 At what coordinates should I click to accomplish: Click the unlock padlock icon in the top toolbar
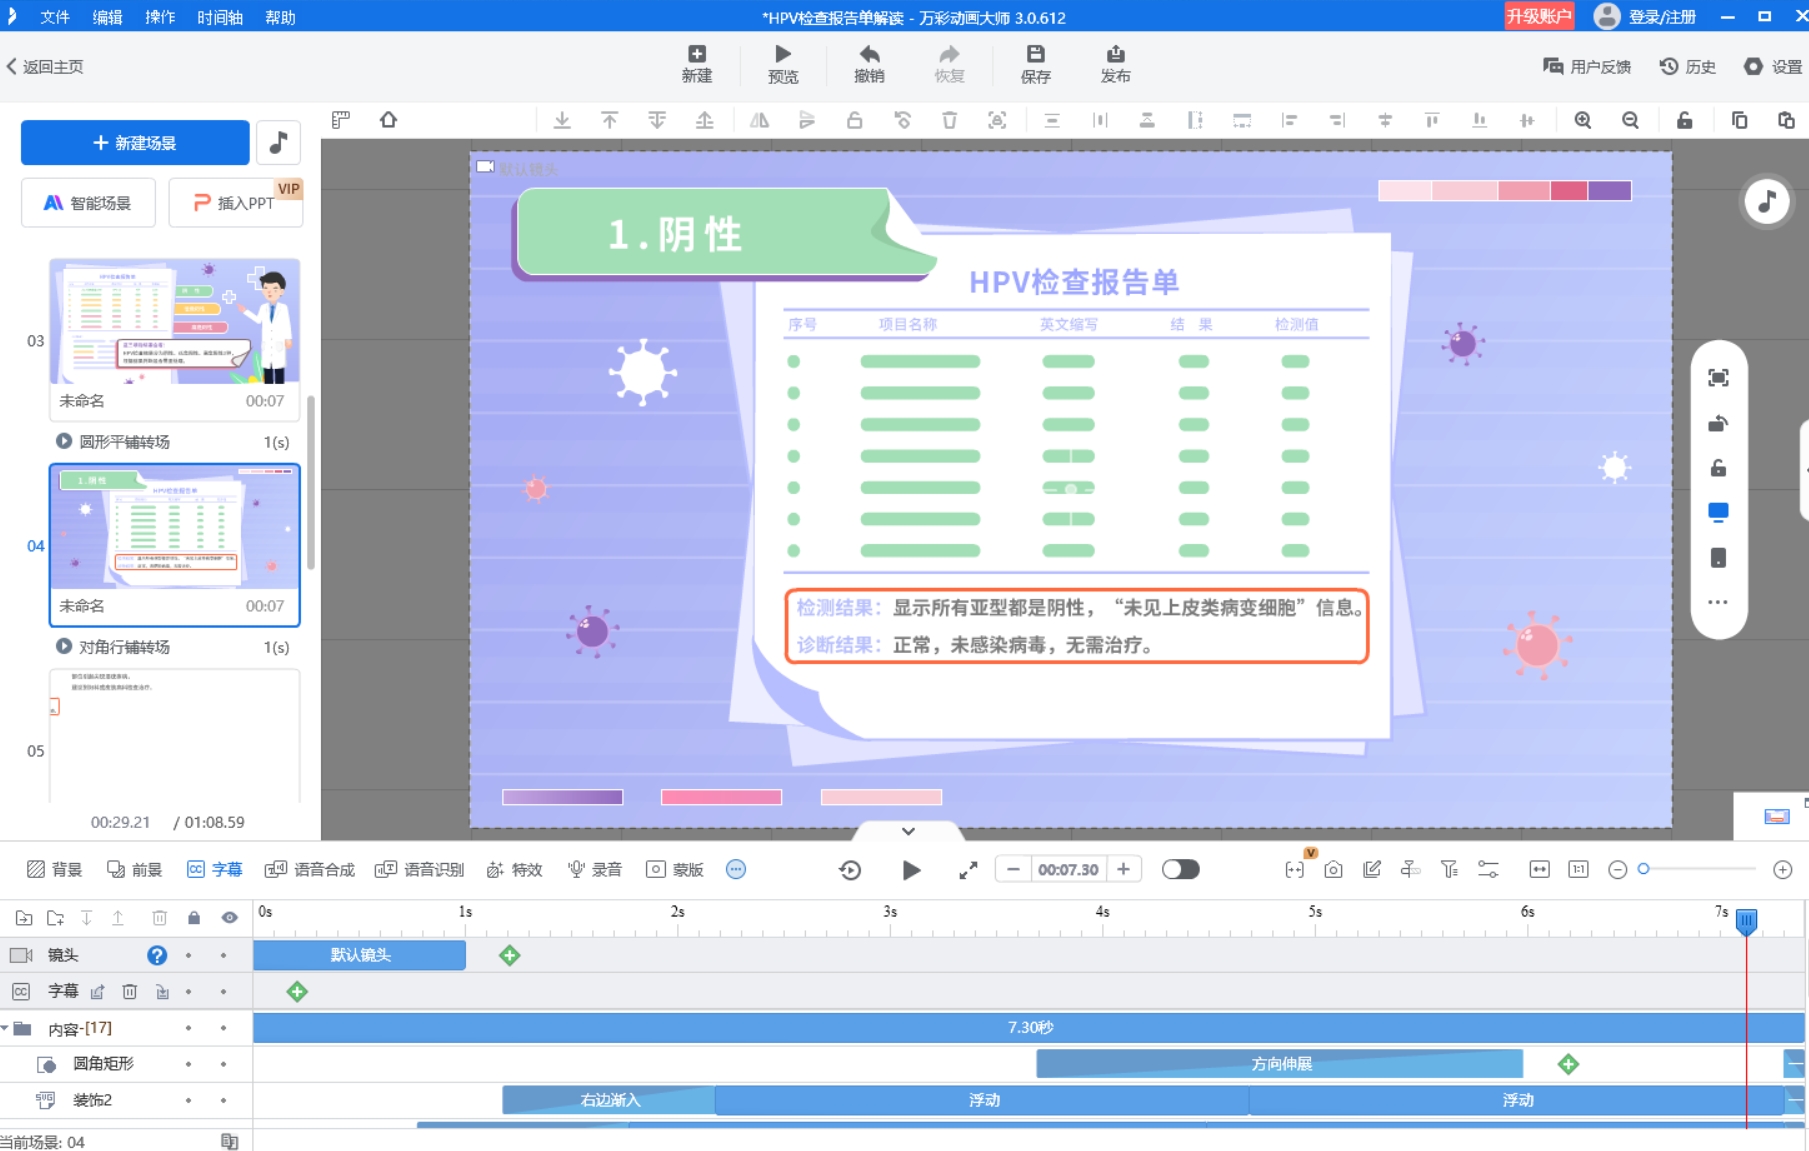1685,120
